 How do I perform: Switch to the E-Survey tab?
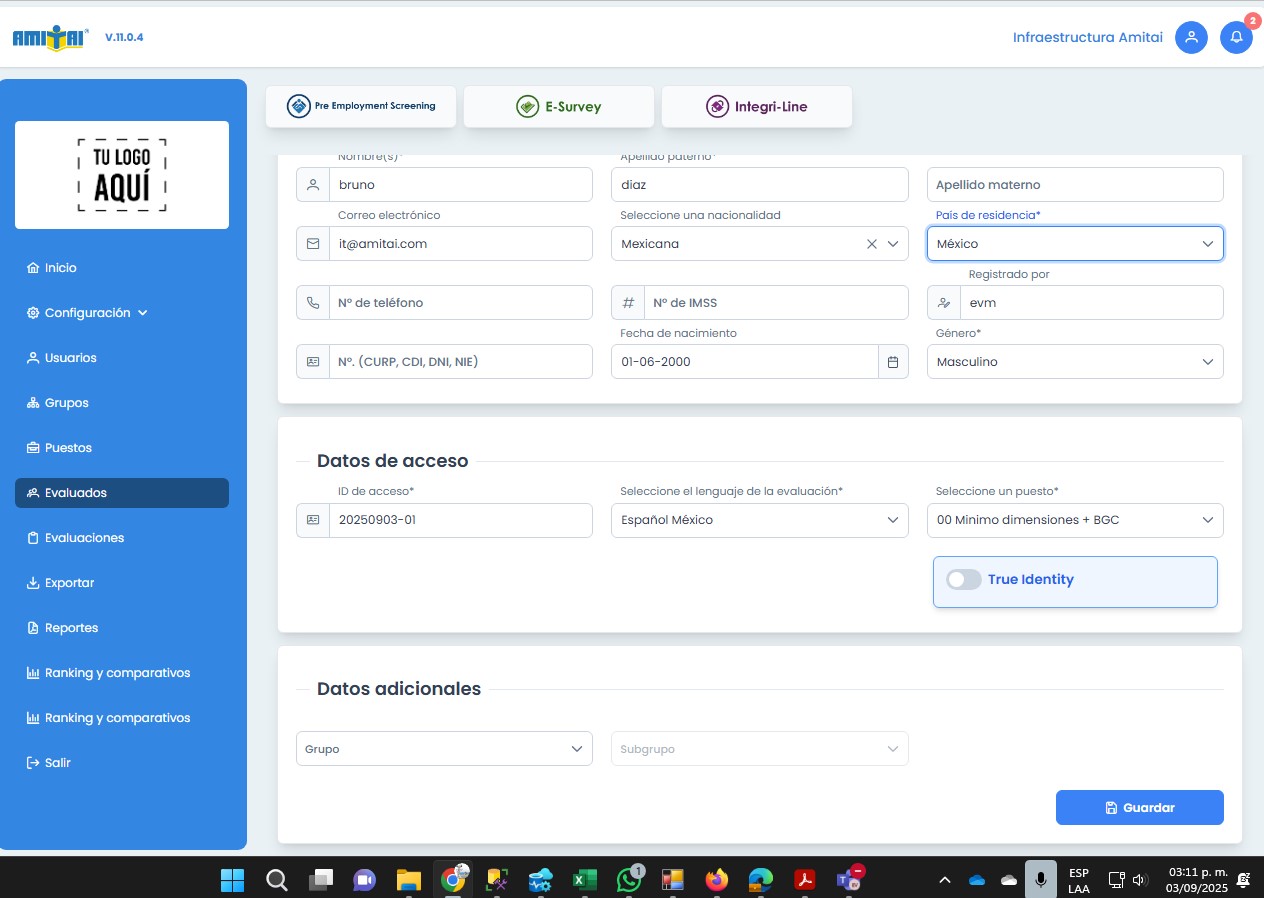(x=559, y=107)
